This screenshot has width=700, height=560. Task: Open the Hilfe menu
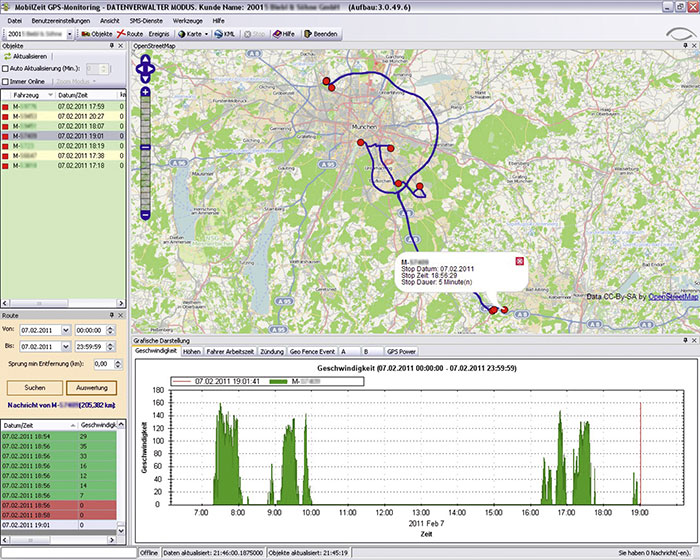219,21
